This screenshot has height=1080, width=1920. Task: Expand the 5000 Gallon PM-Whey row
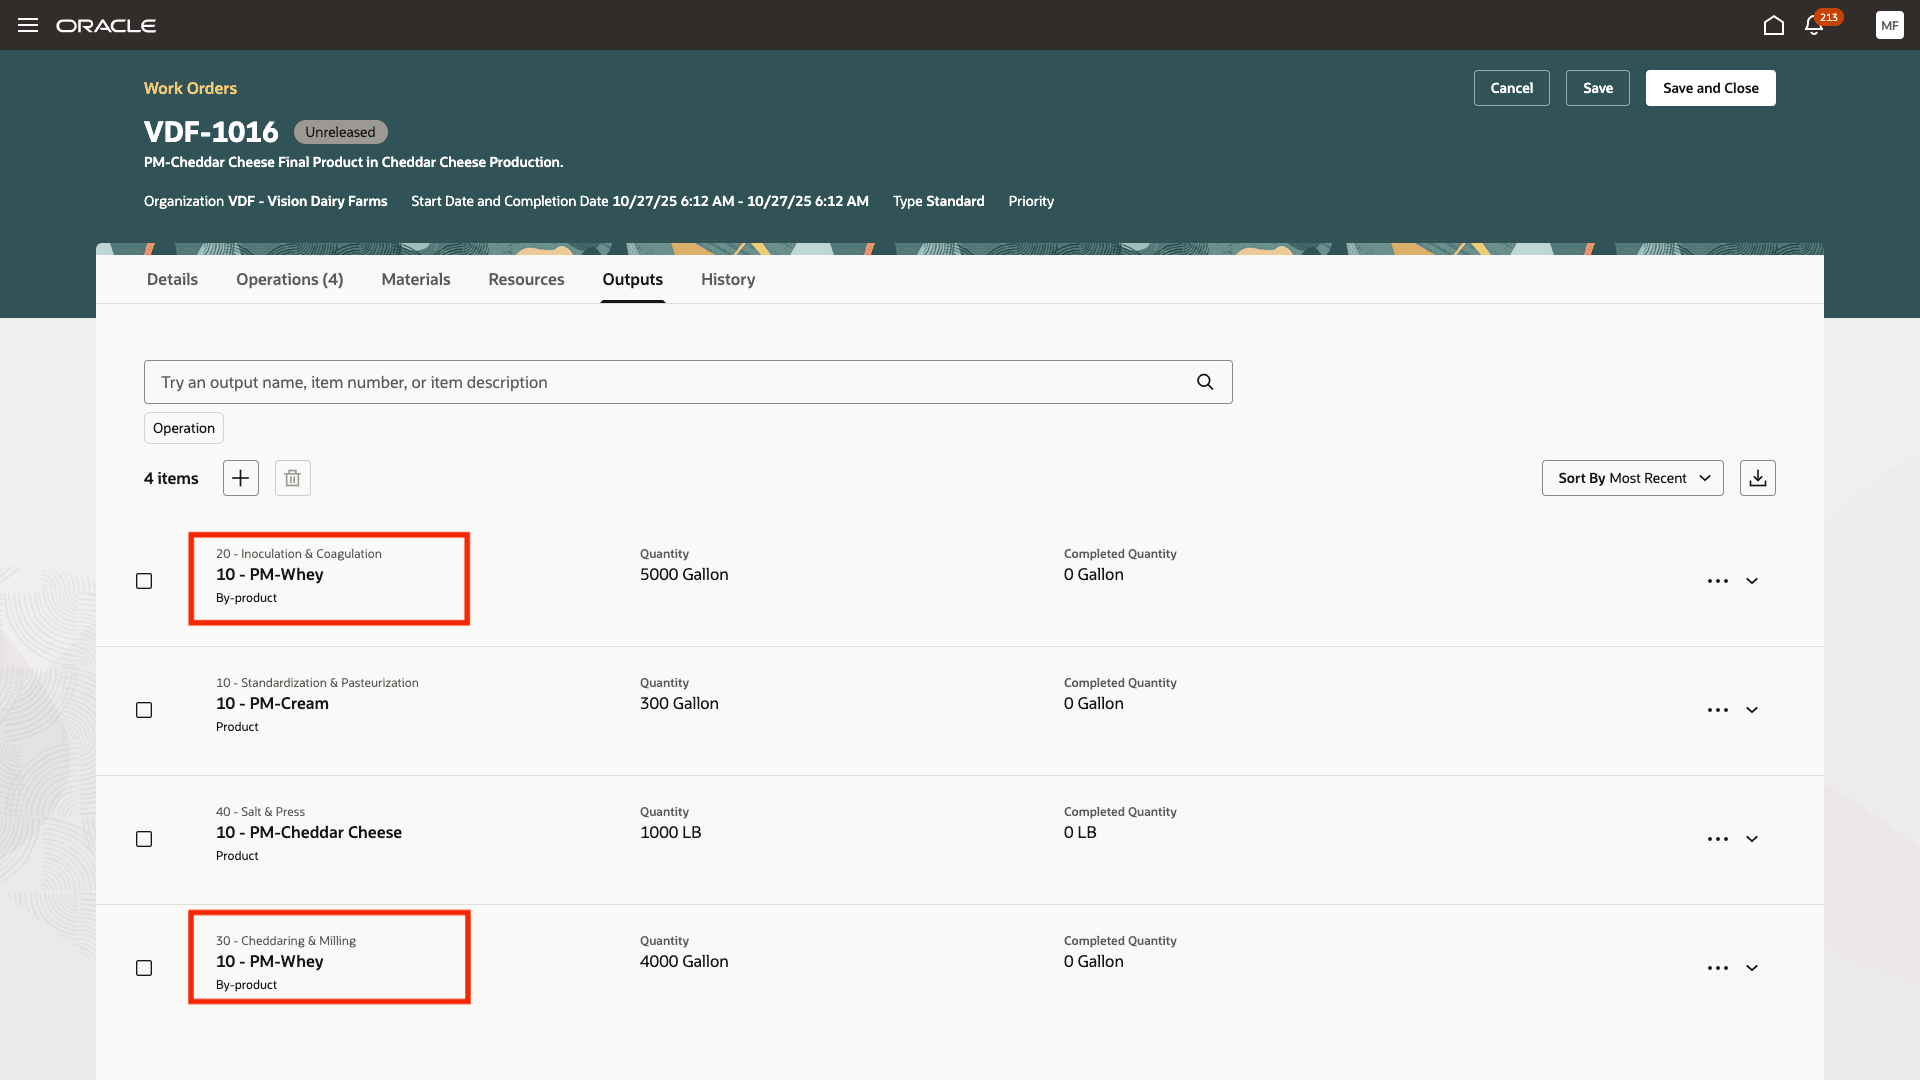[x=1752, y=581]
